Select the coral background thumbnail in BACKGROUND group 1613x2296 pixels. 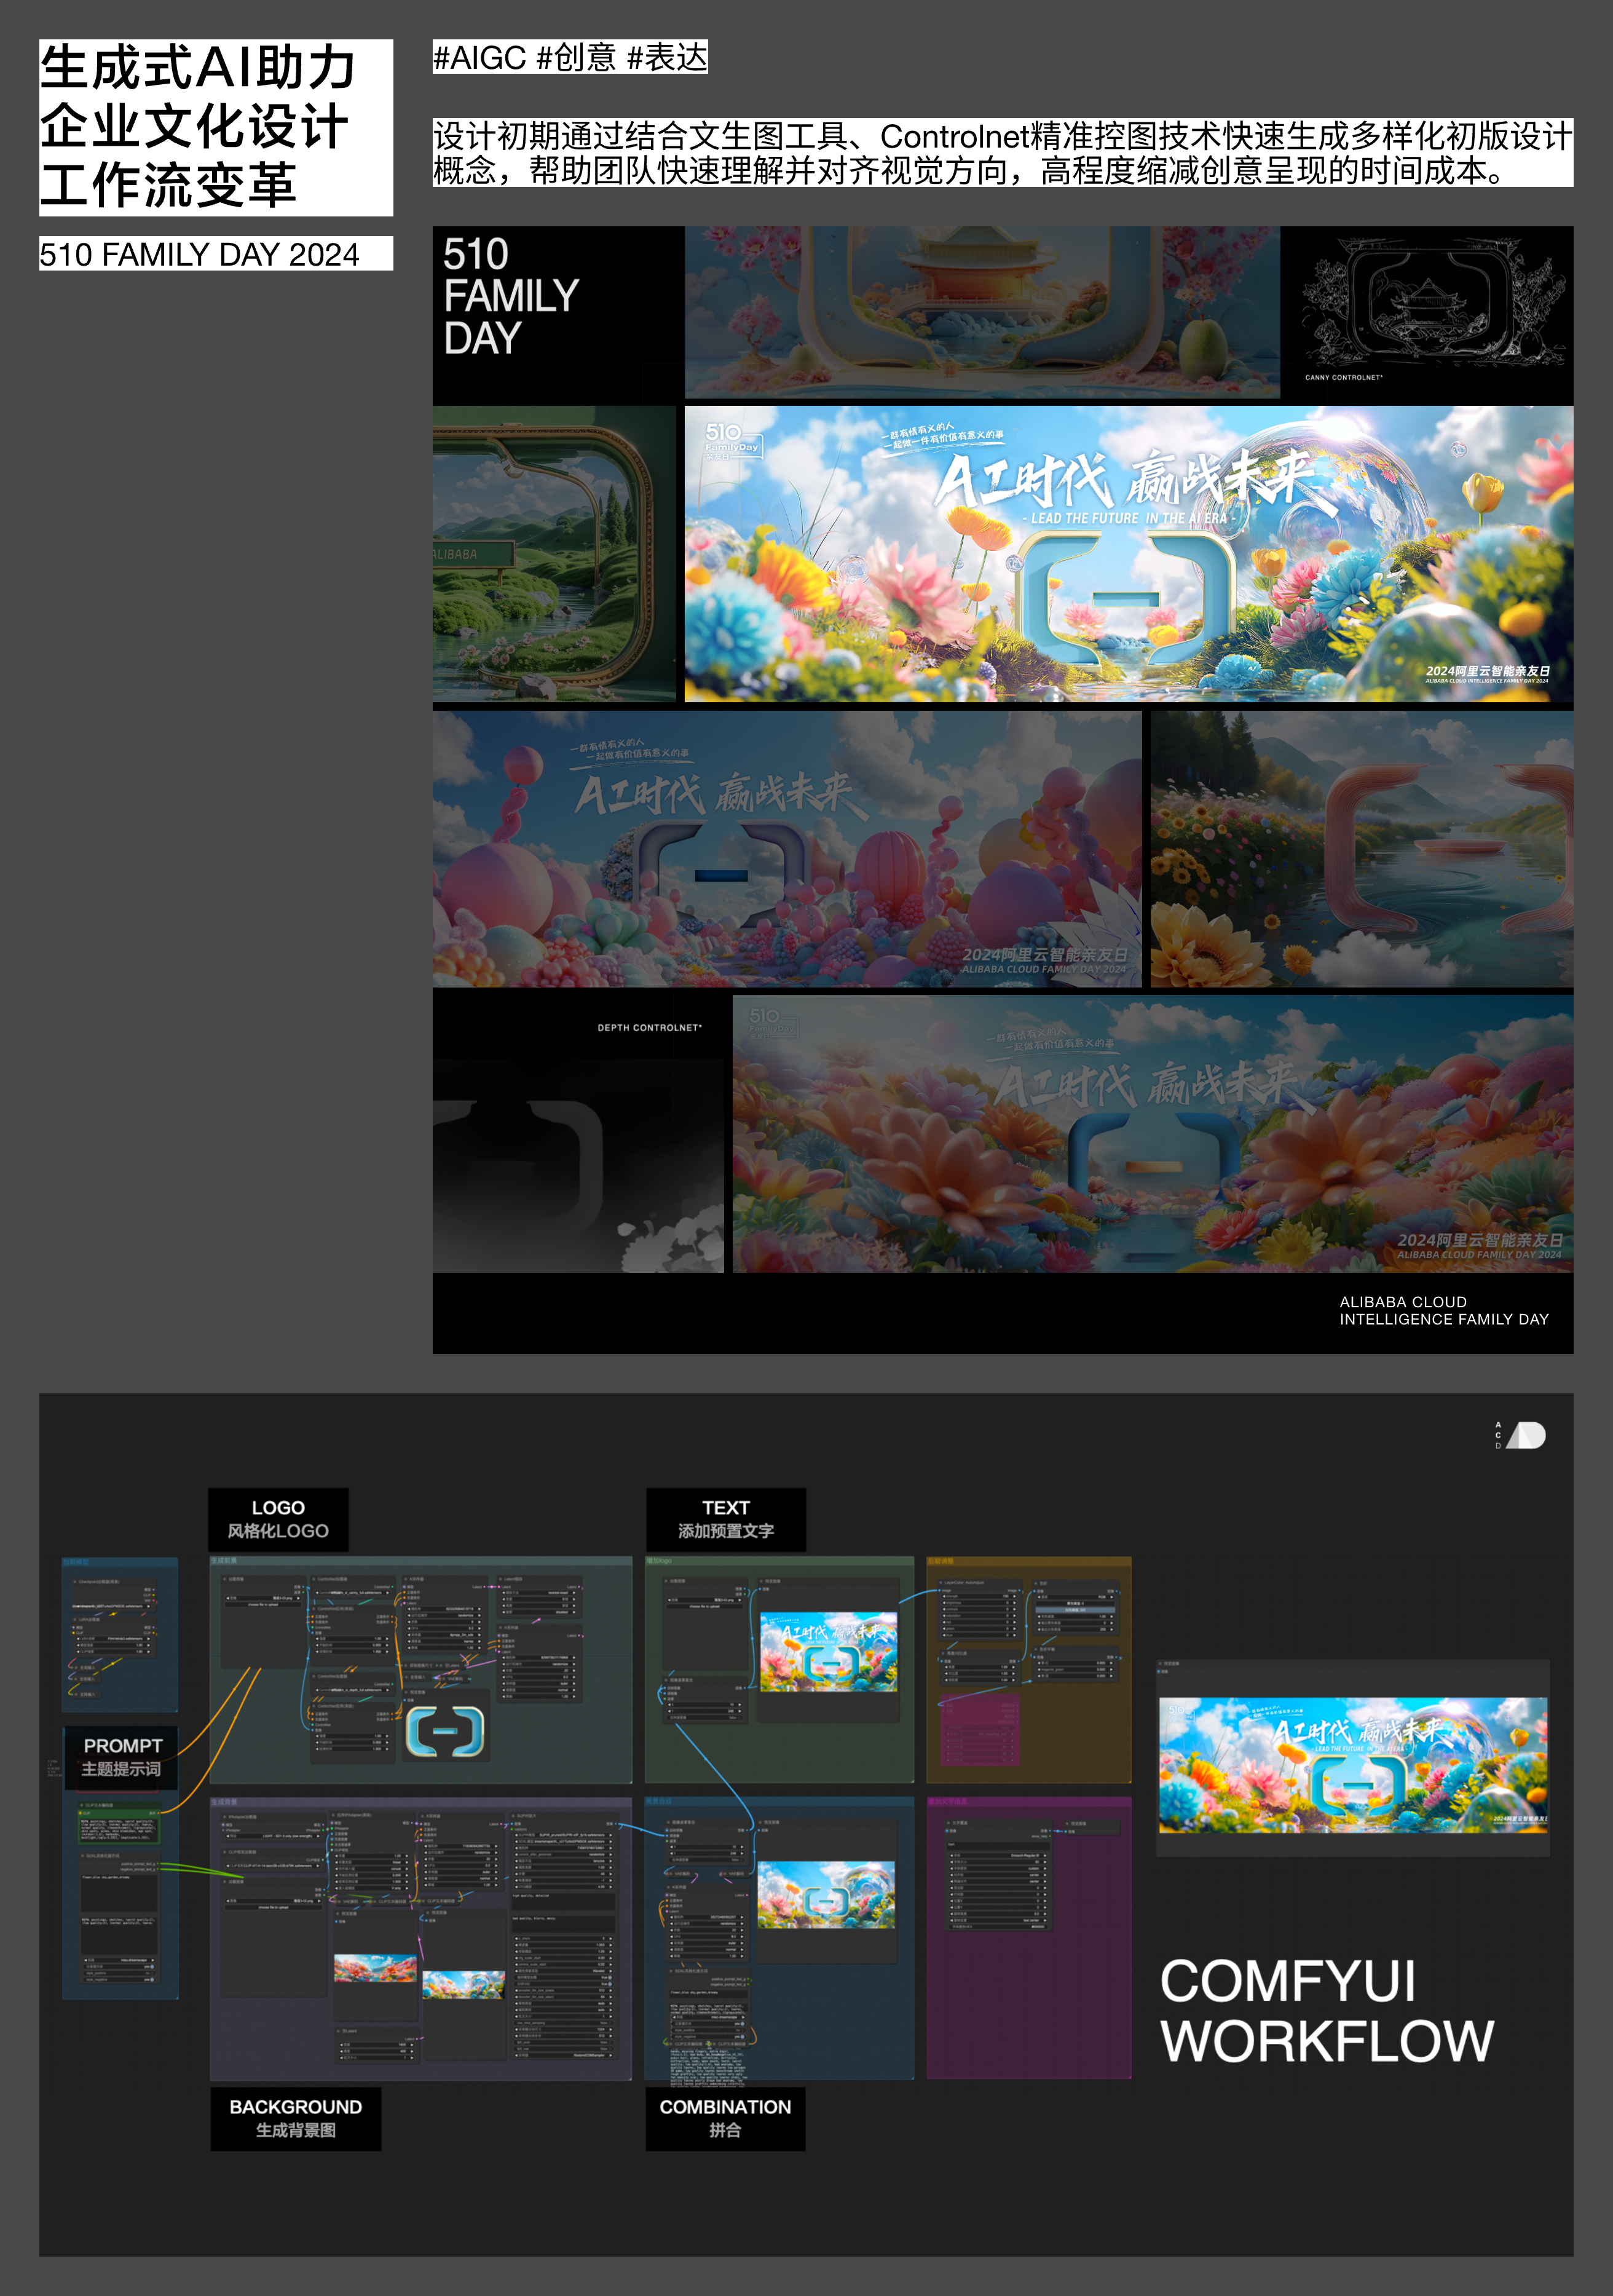[375, 1968]
